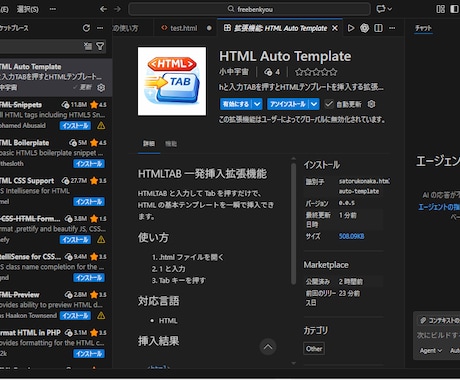Toggle the editor layout customize icon
The width and height of the screenshot is (460, 380).
tap(441, 9)
